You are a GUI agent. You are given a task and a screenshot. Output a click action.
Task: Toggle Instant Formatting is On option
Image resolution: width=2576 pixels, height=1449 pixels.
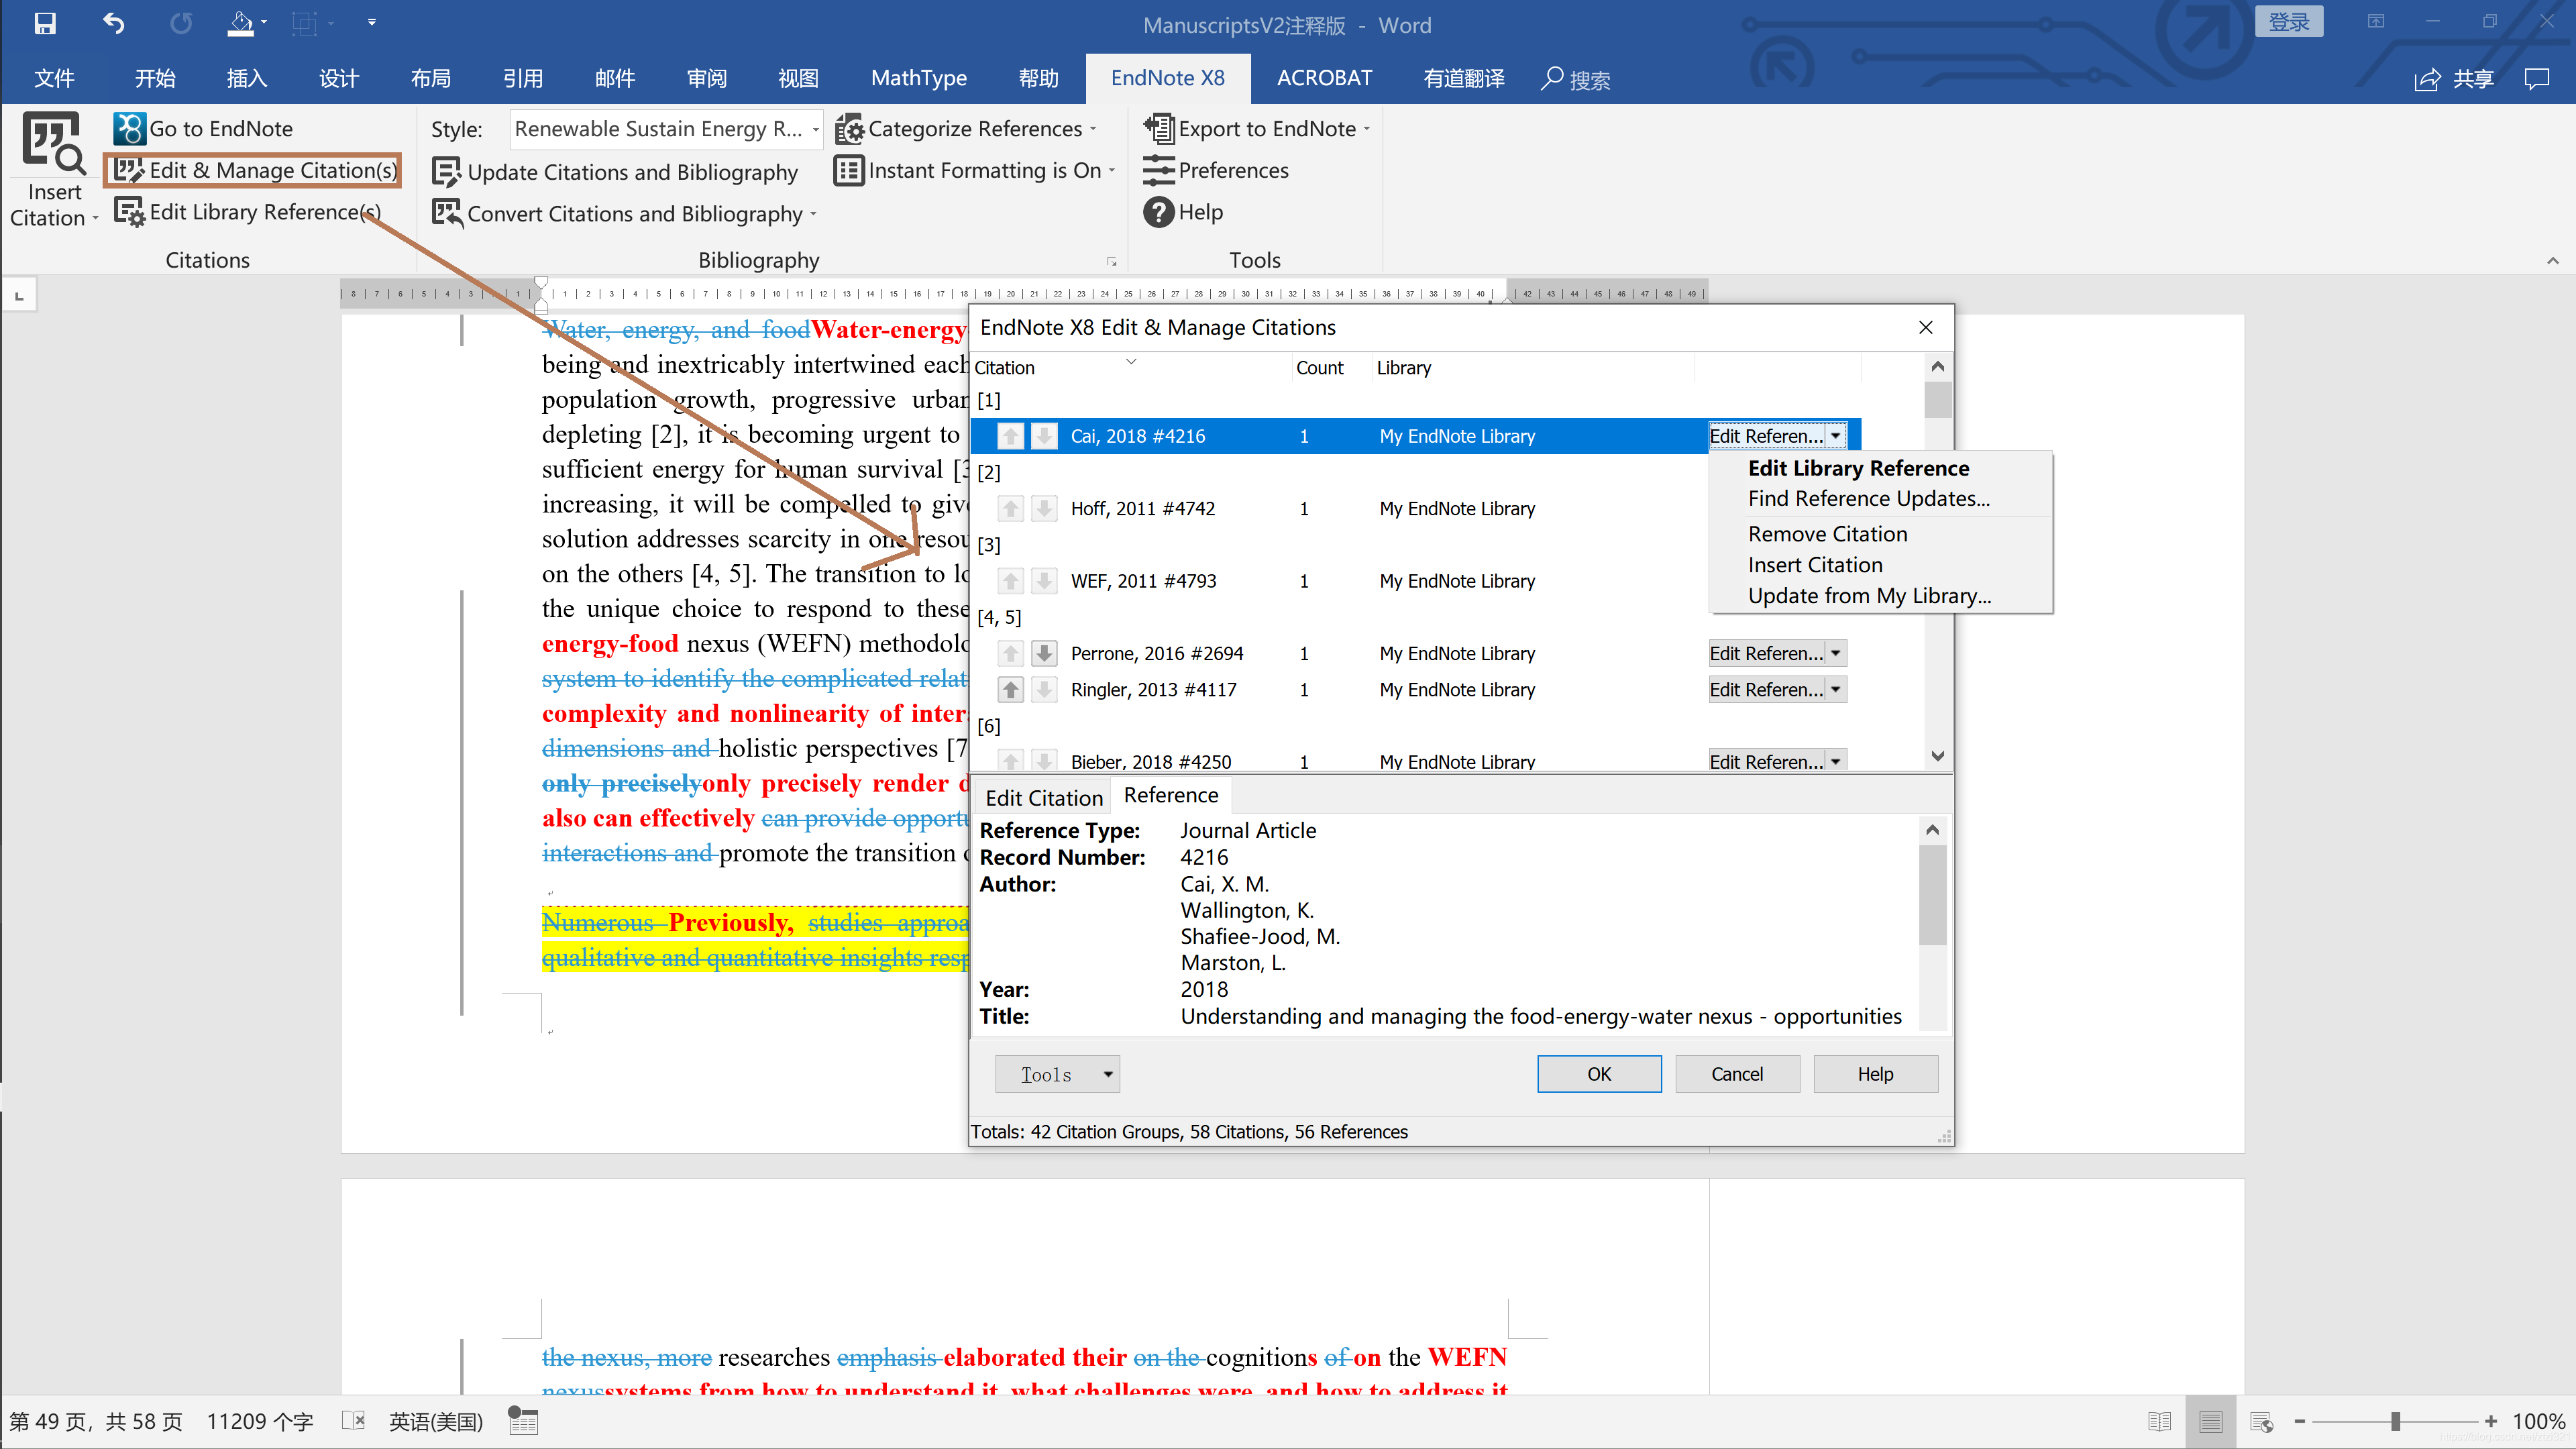point(985,171)
